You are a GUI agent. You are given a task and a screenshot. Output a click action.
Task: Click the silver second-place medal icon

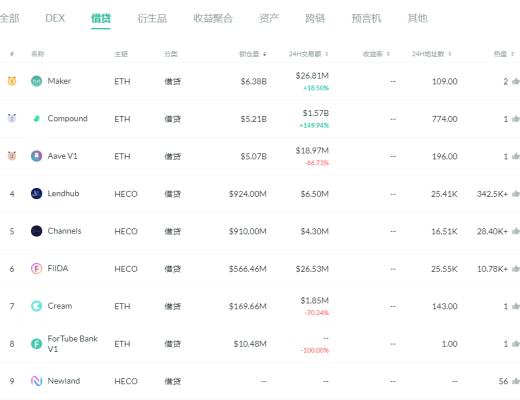click(12, 118)
